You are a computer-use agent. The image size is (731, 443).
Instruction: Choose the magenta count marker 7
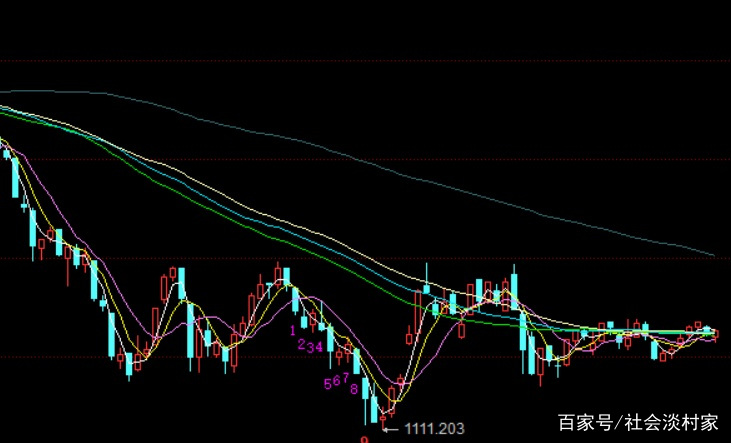coord(344,378)
